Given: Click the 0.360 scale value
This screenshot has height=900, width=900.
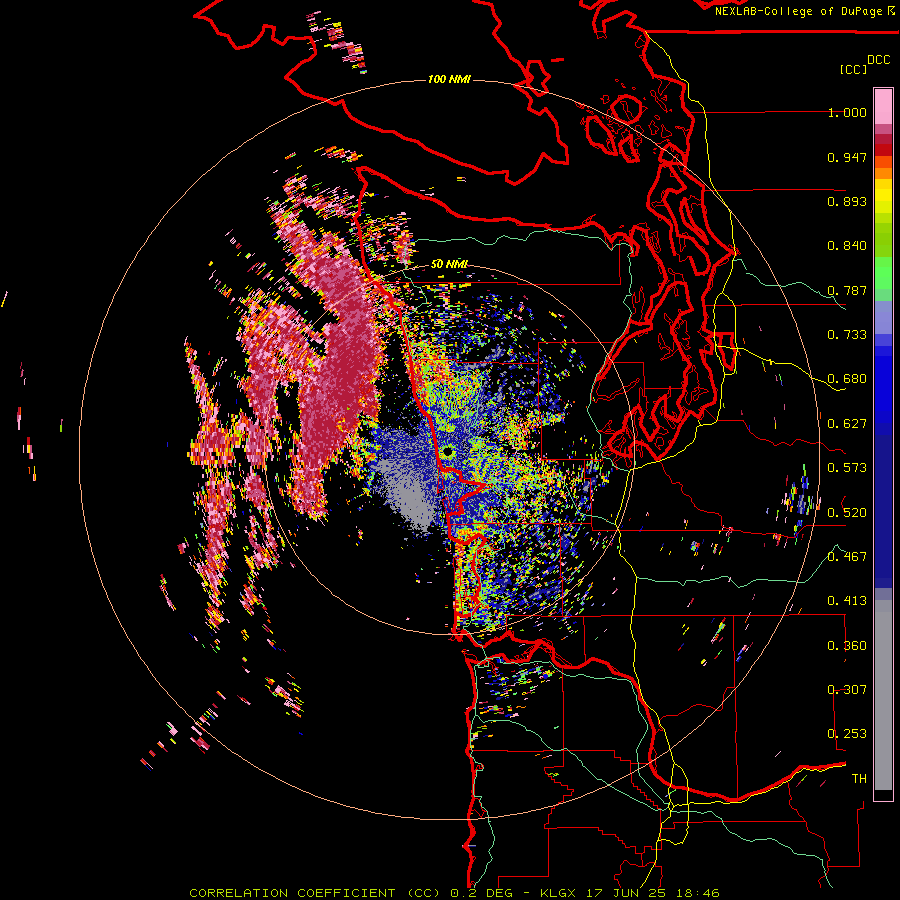Looking at the screenshot, I should click(847, 646).
